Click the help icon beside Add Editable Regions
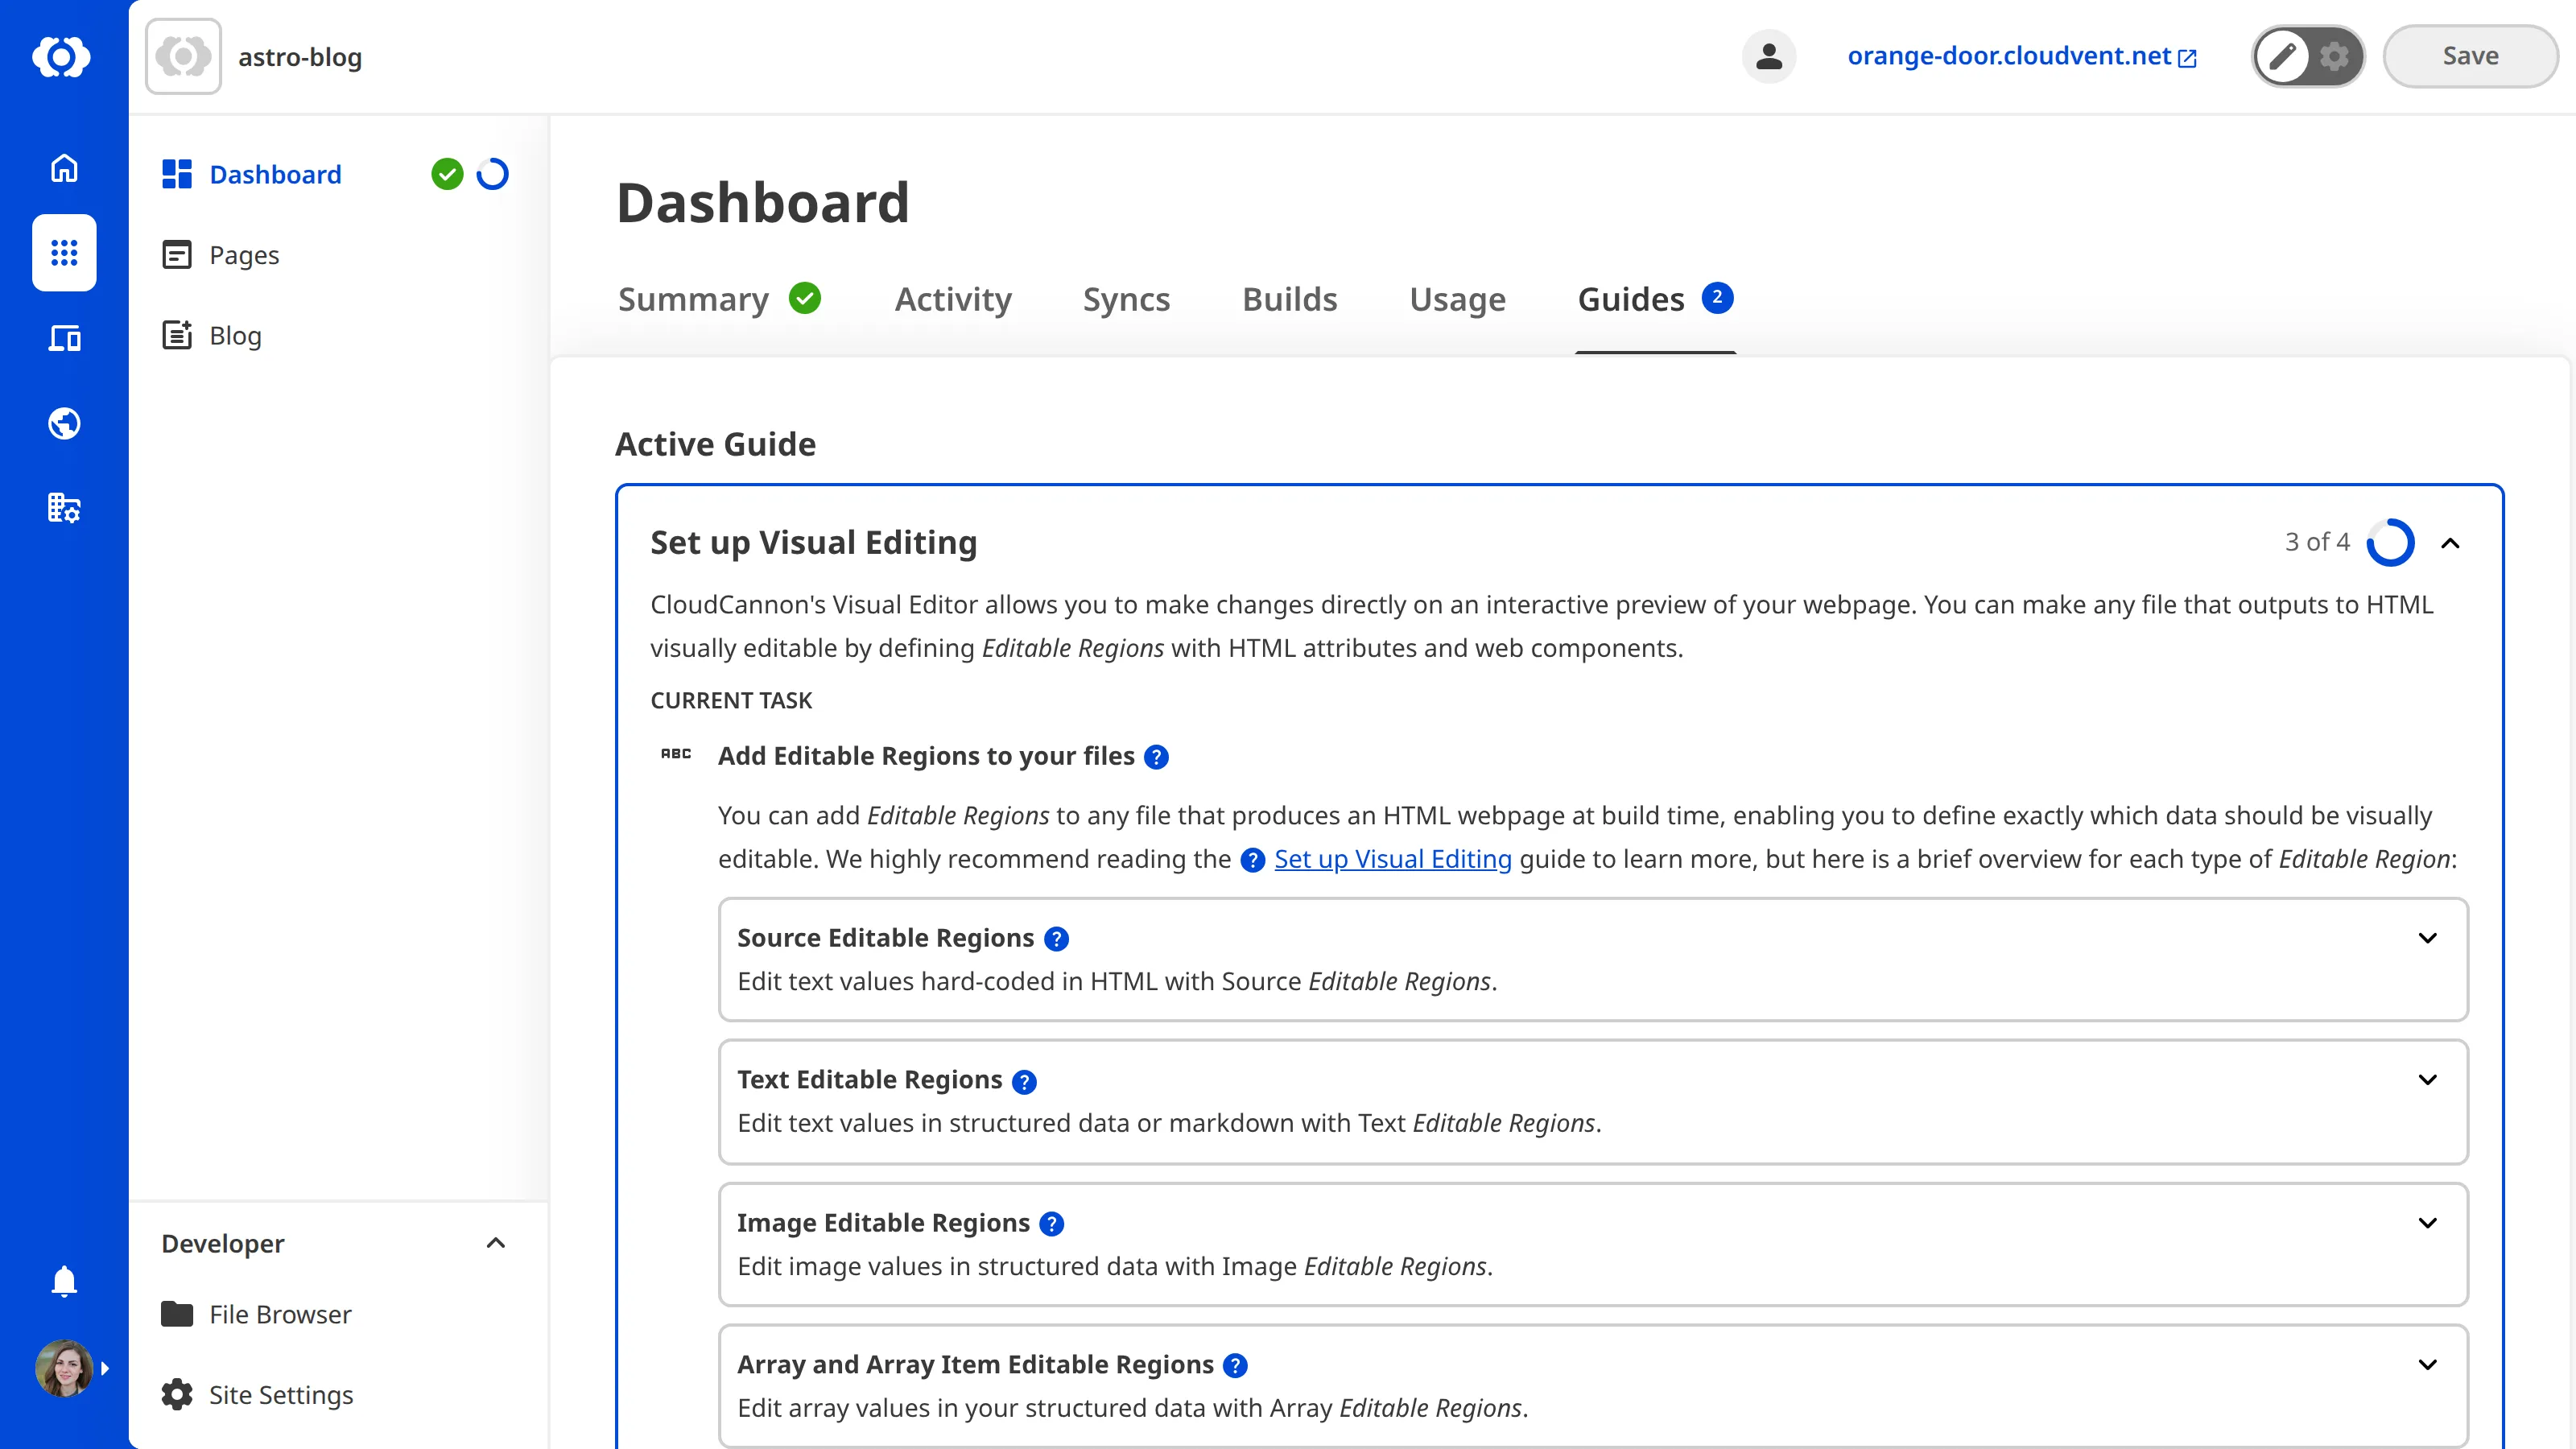 pos(1157,757)
